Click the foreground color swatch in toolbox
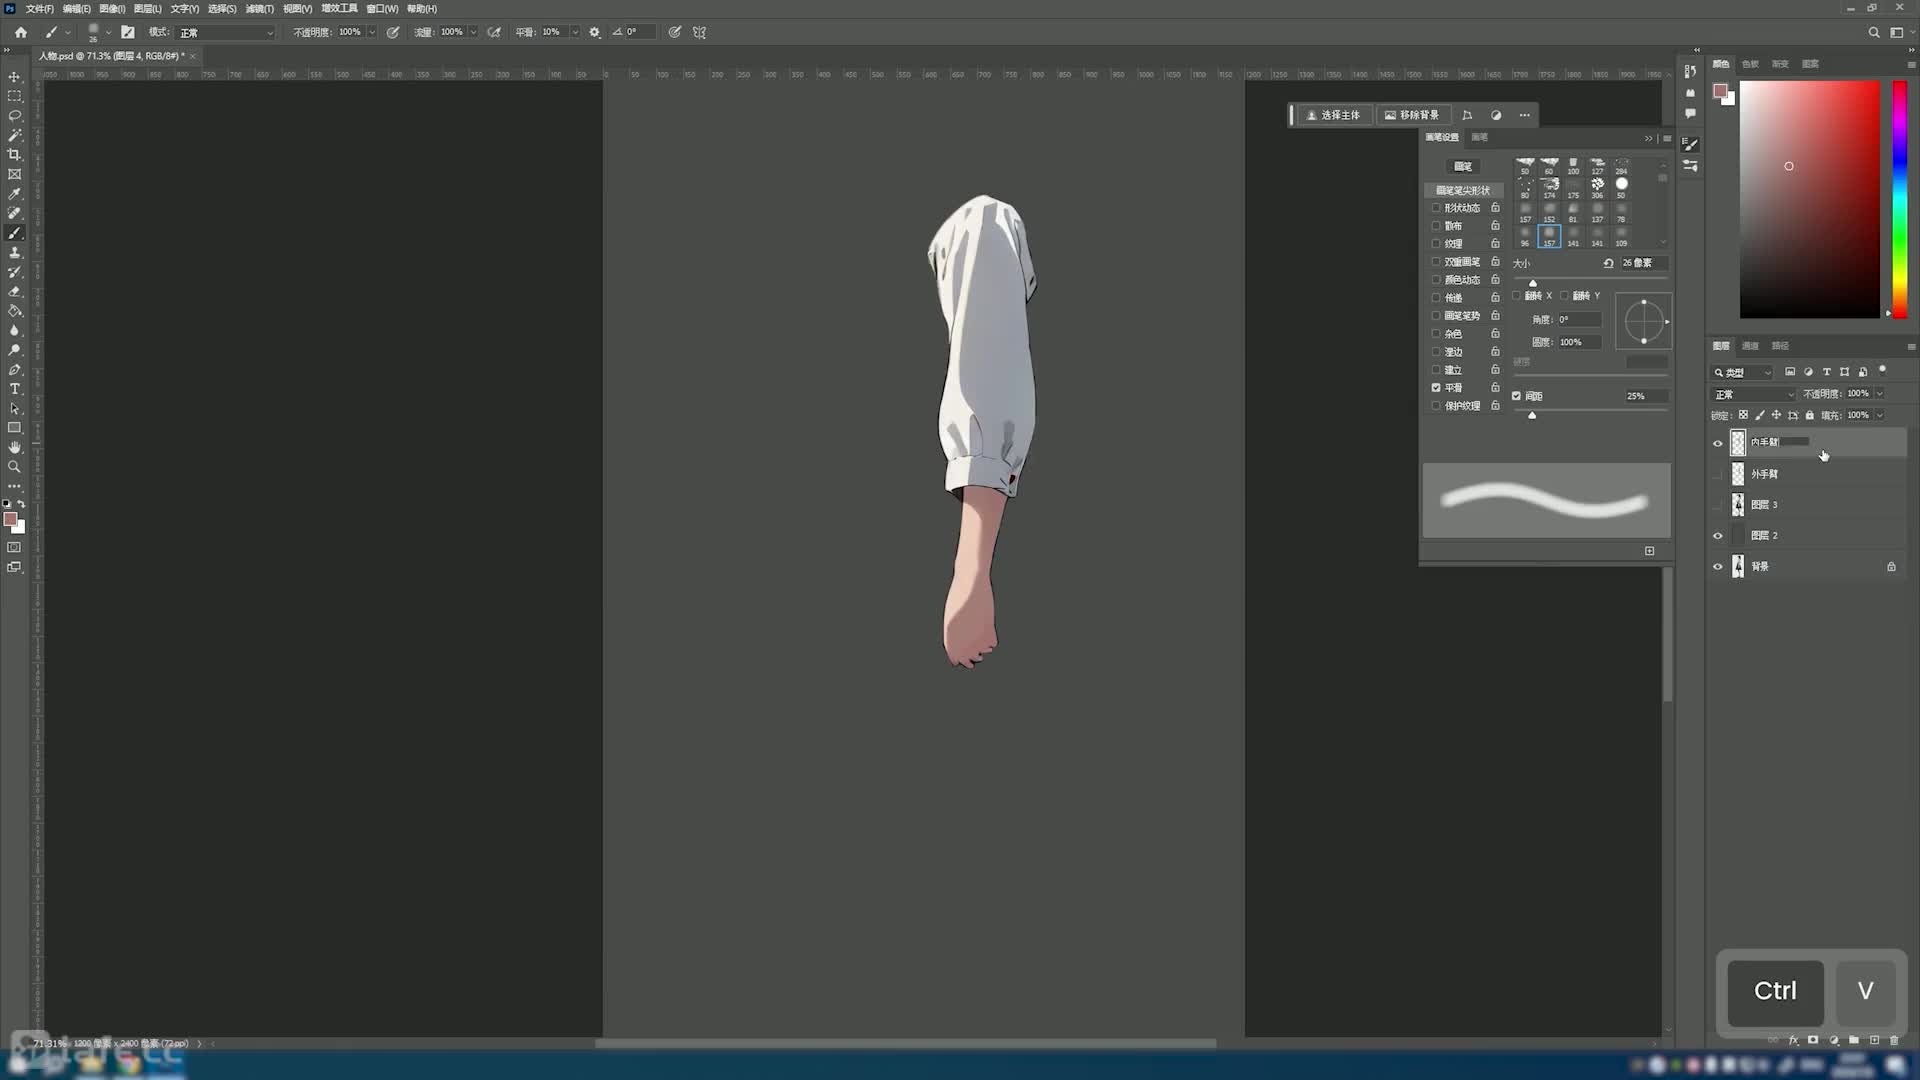This screenshot has height=1080, width=1920. (10, 519)
